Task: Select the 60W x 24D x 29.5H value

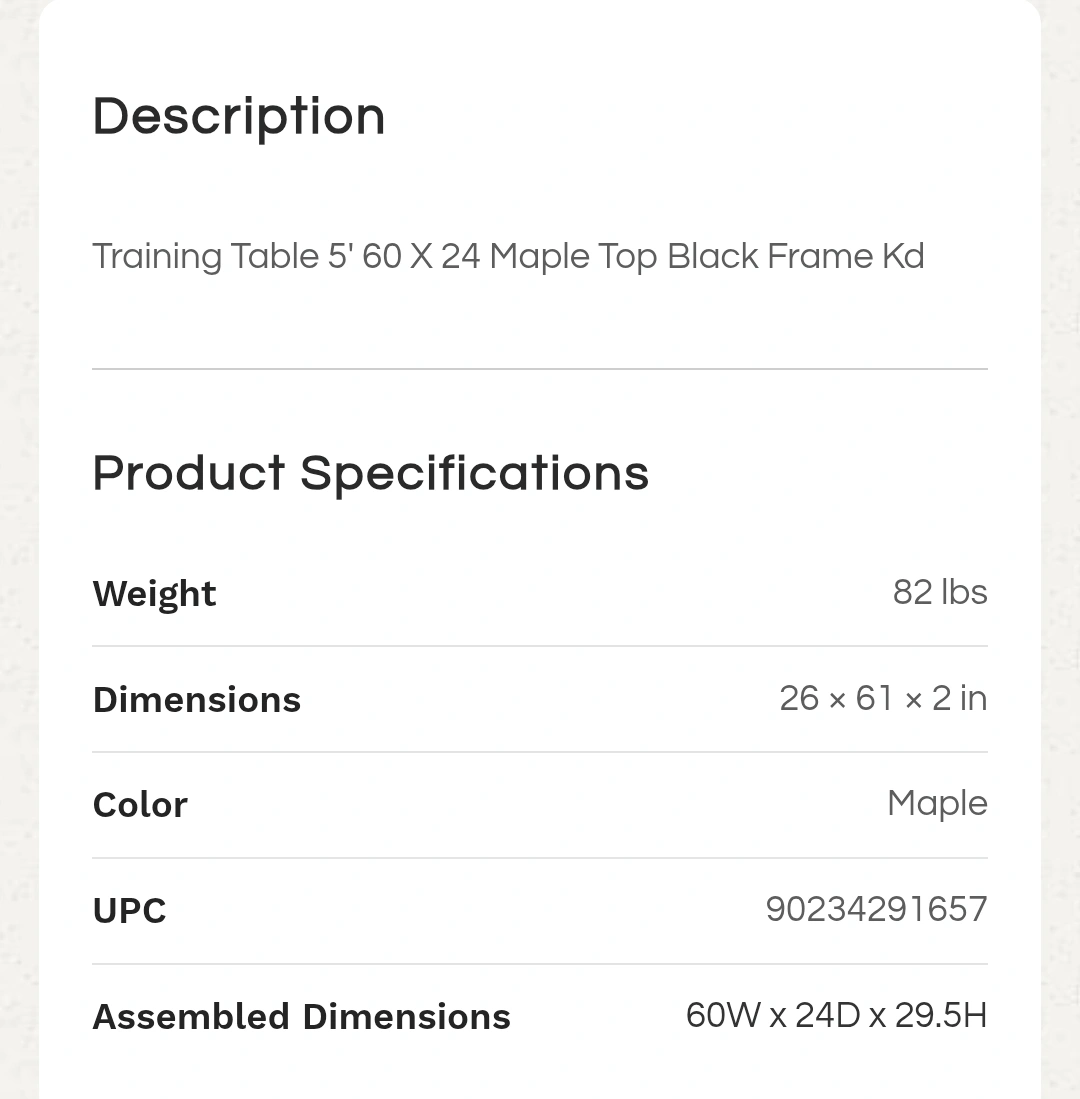Action: (836, 1015)
